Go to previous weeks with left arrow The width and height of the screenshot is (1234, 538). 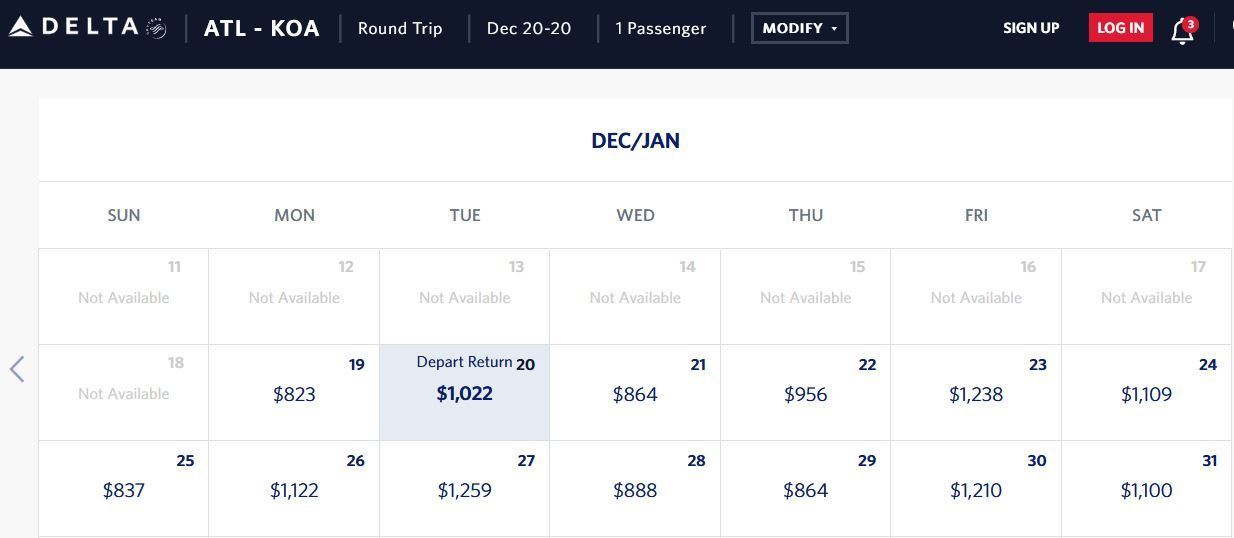point(17,369)
